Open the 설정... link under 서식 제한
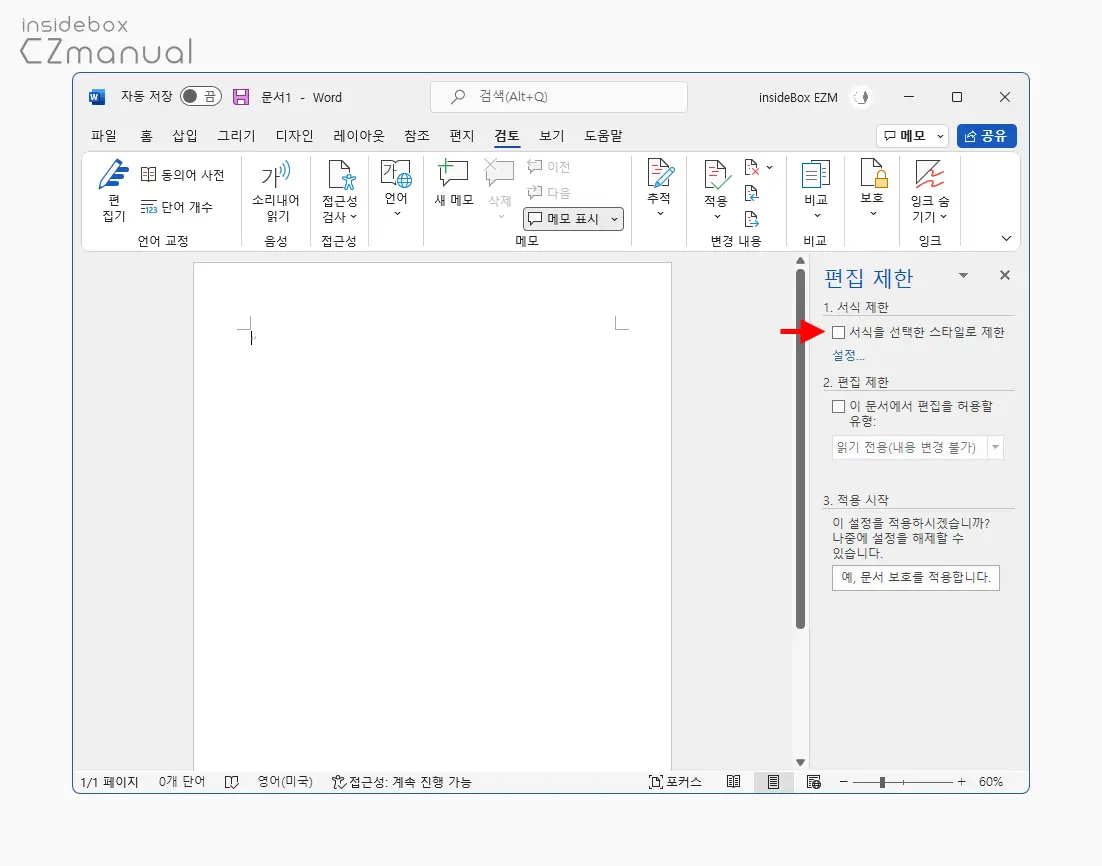The width and height of the screenshot is (1102, 866). 848,356
